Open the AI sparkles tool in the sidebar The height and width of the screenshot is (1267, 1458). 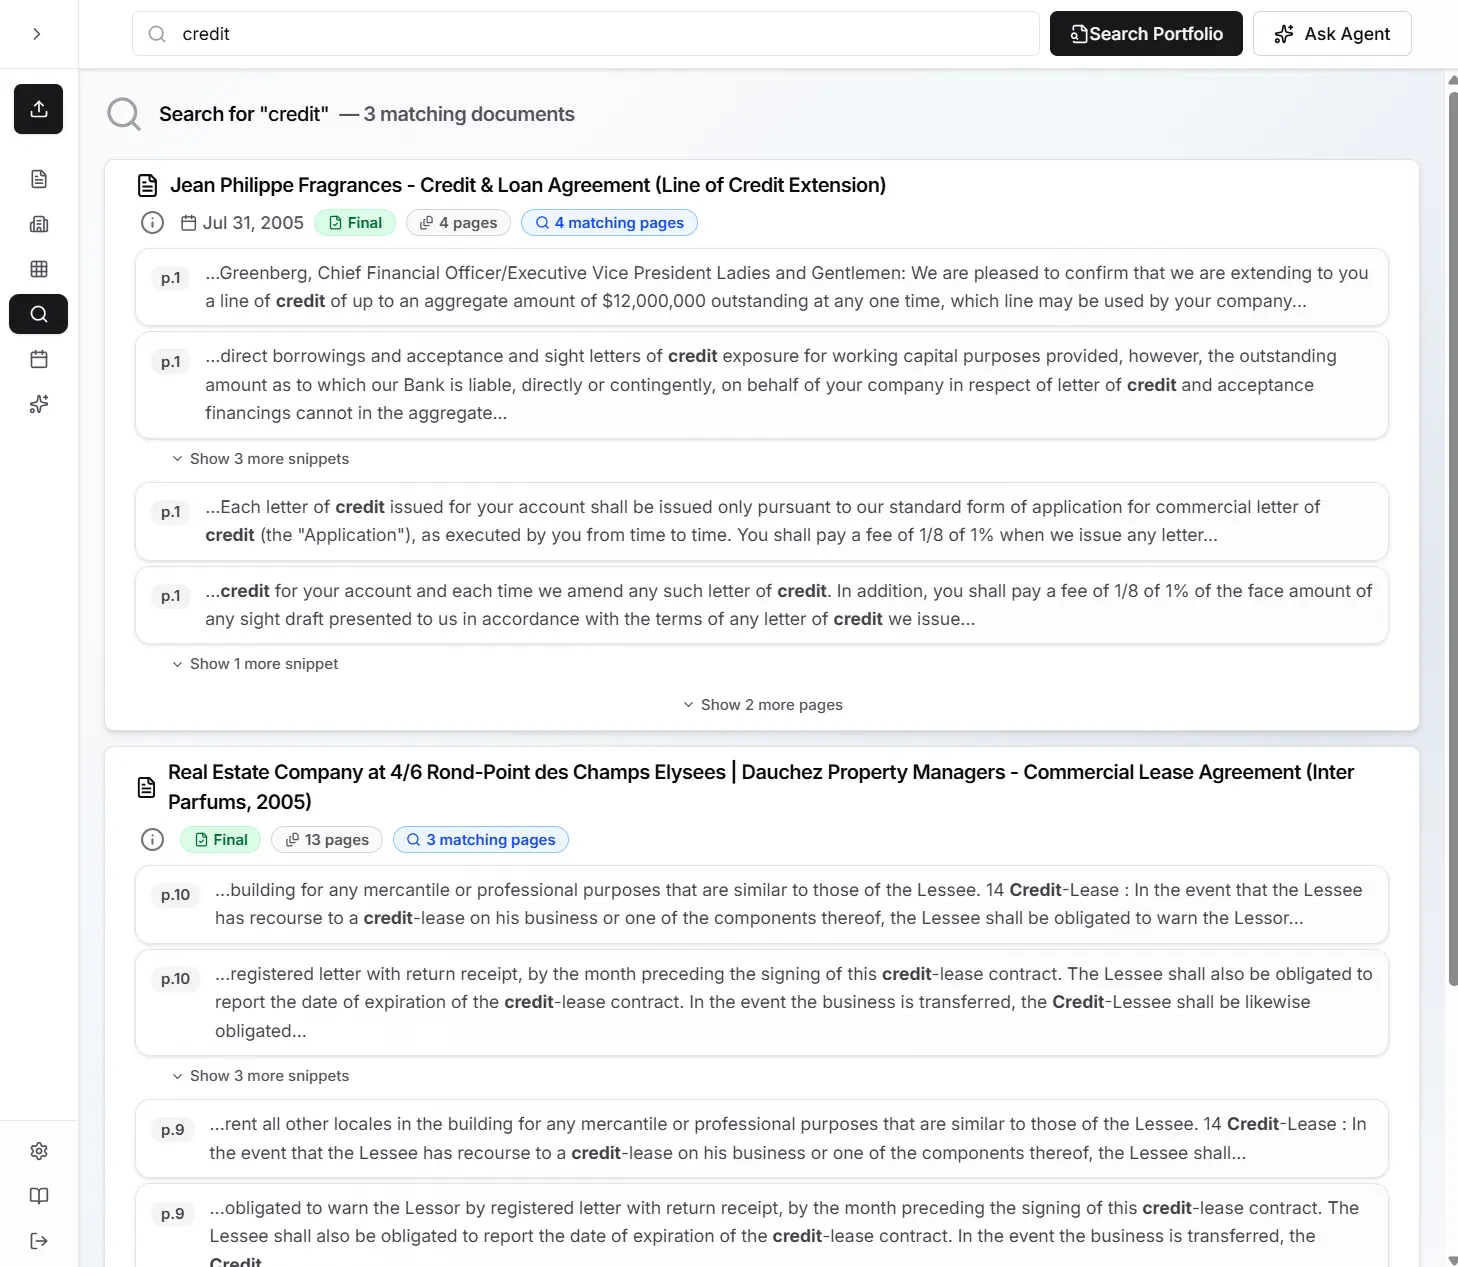38,404
